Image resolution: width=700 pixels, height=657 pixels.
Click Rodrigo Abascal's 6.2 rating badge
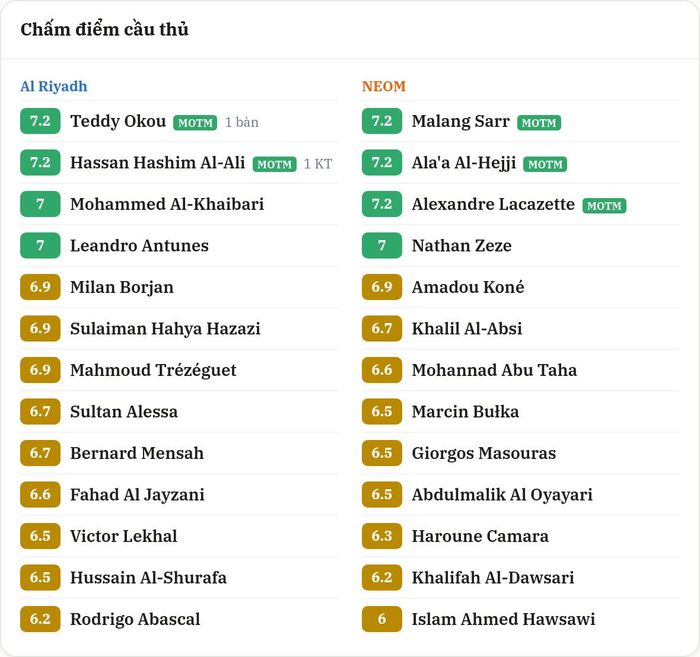pyautogui.click(x=40, y=619)
